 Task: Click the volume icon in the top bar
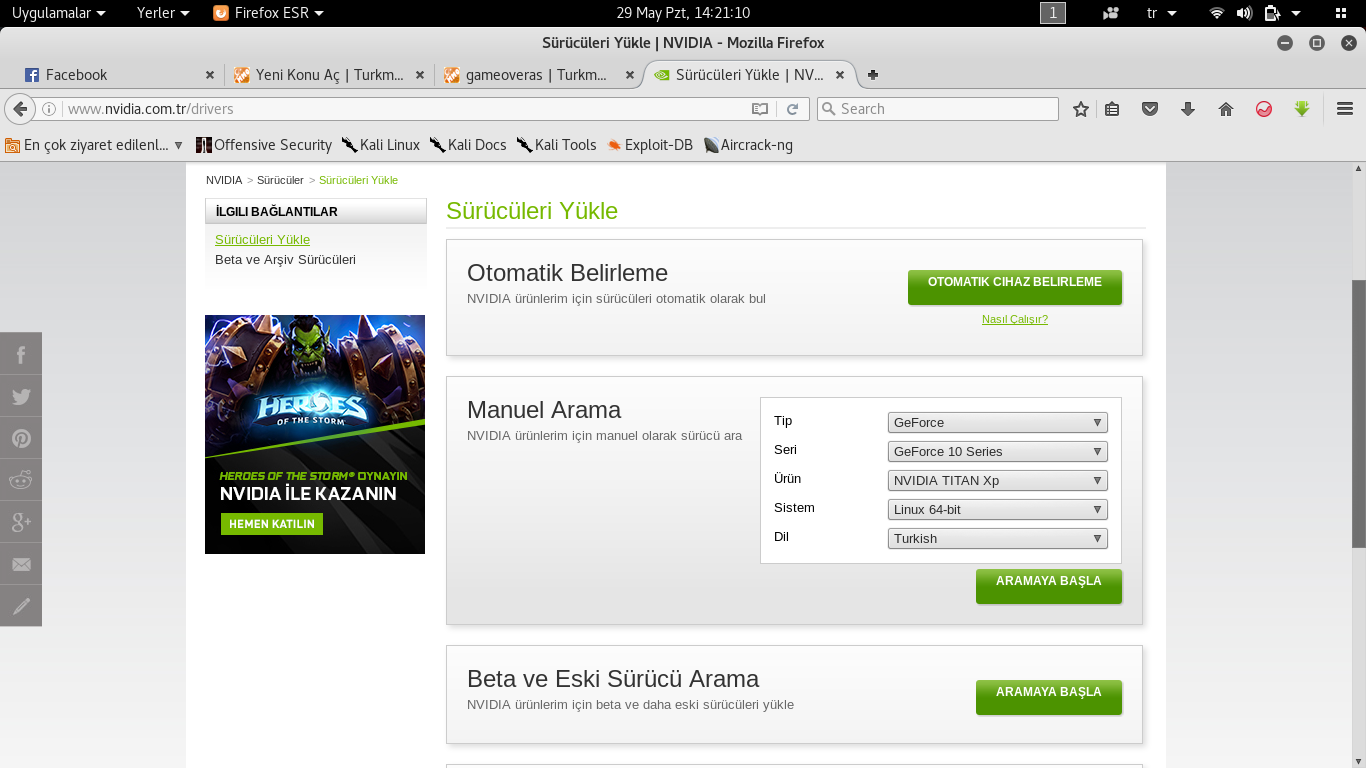pyautogui.click(x=1244, y=13)
